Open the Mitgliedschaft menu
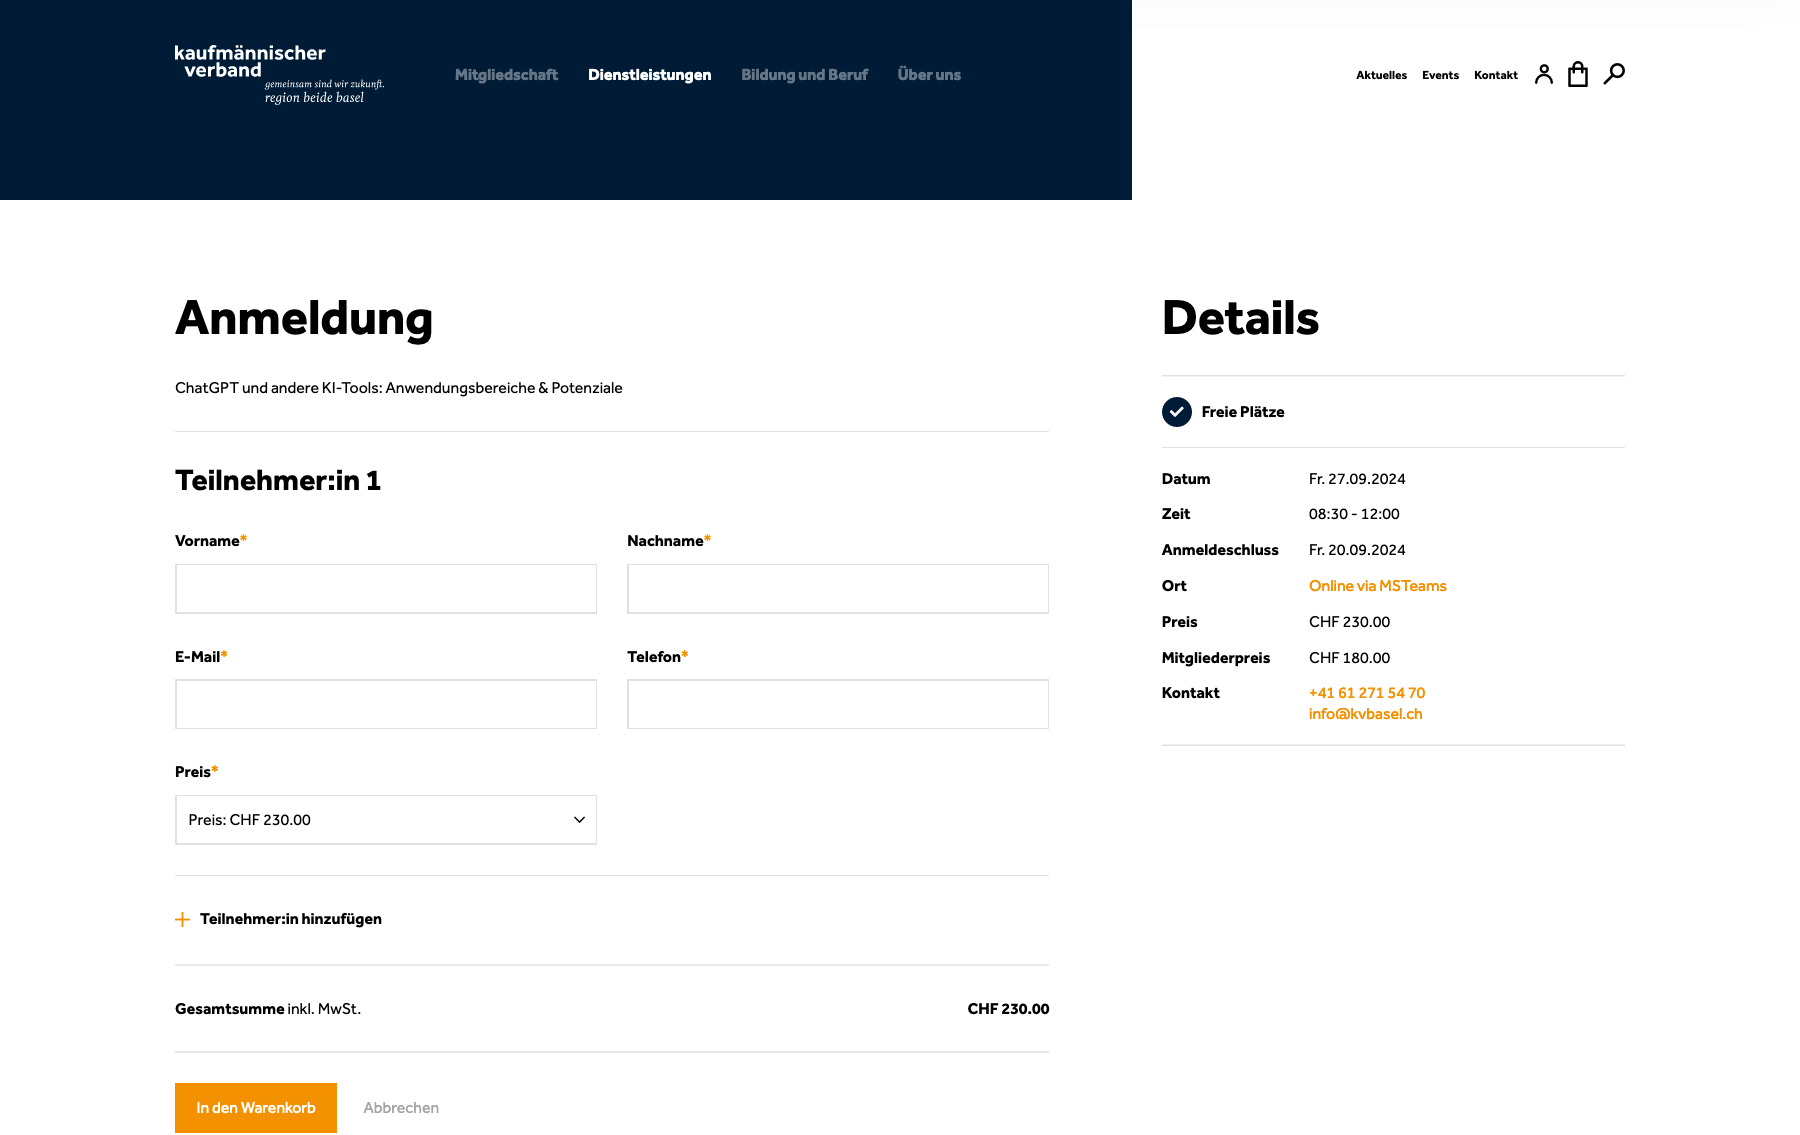The image size is (1800, 1135). pyautogui.click(x=506, y=75)
